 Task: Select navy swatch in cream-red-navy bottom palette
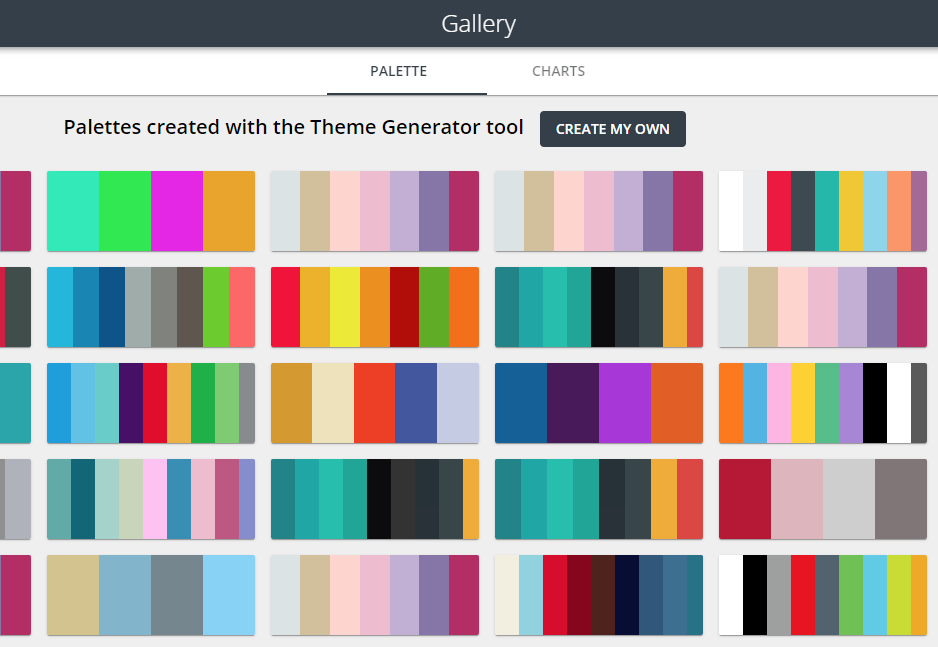coord(626,594)
